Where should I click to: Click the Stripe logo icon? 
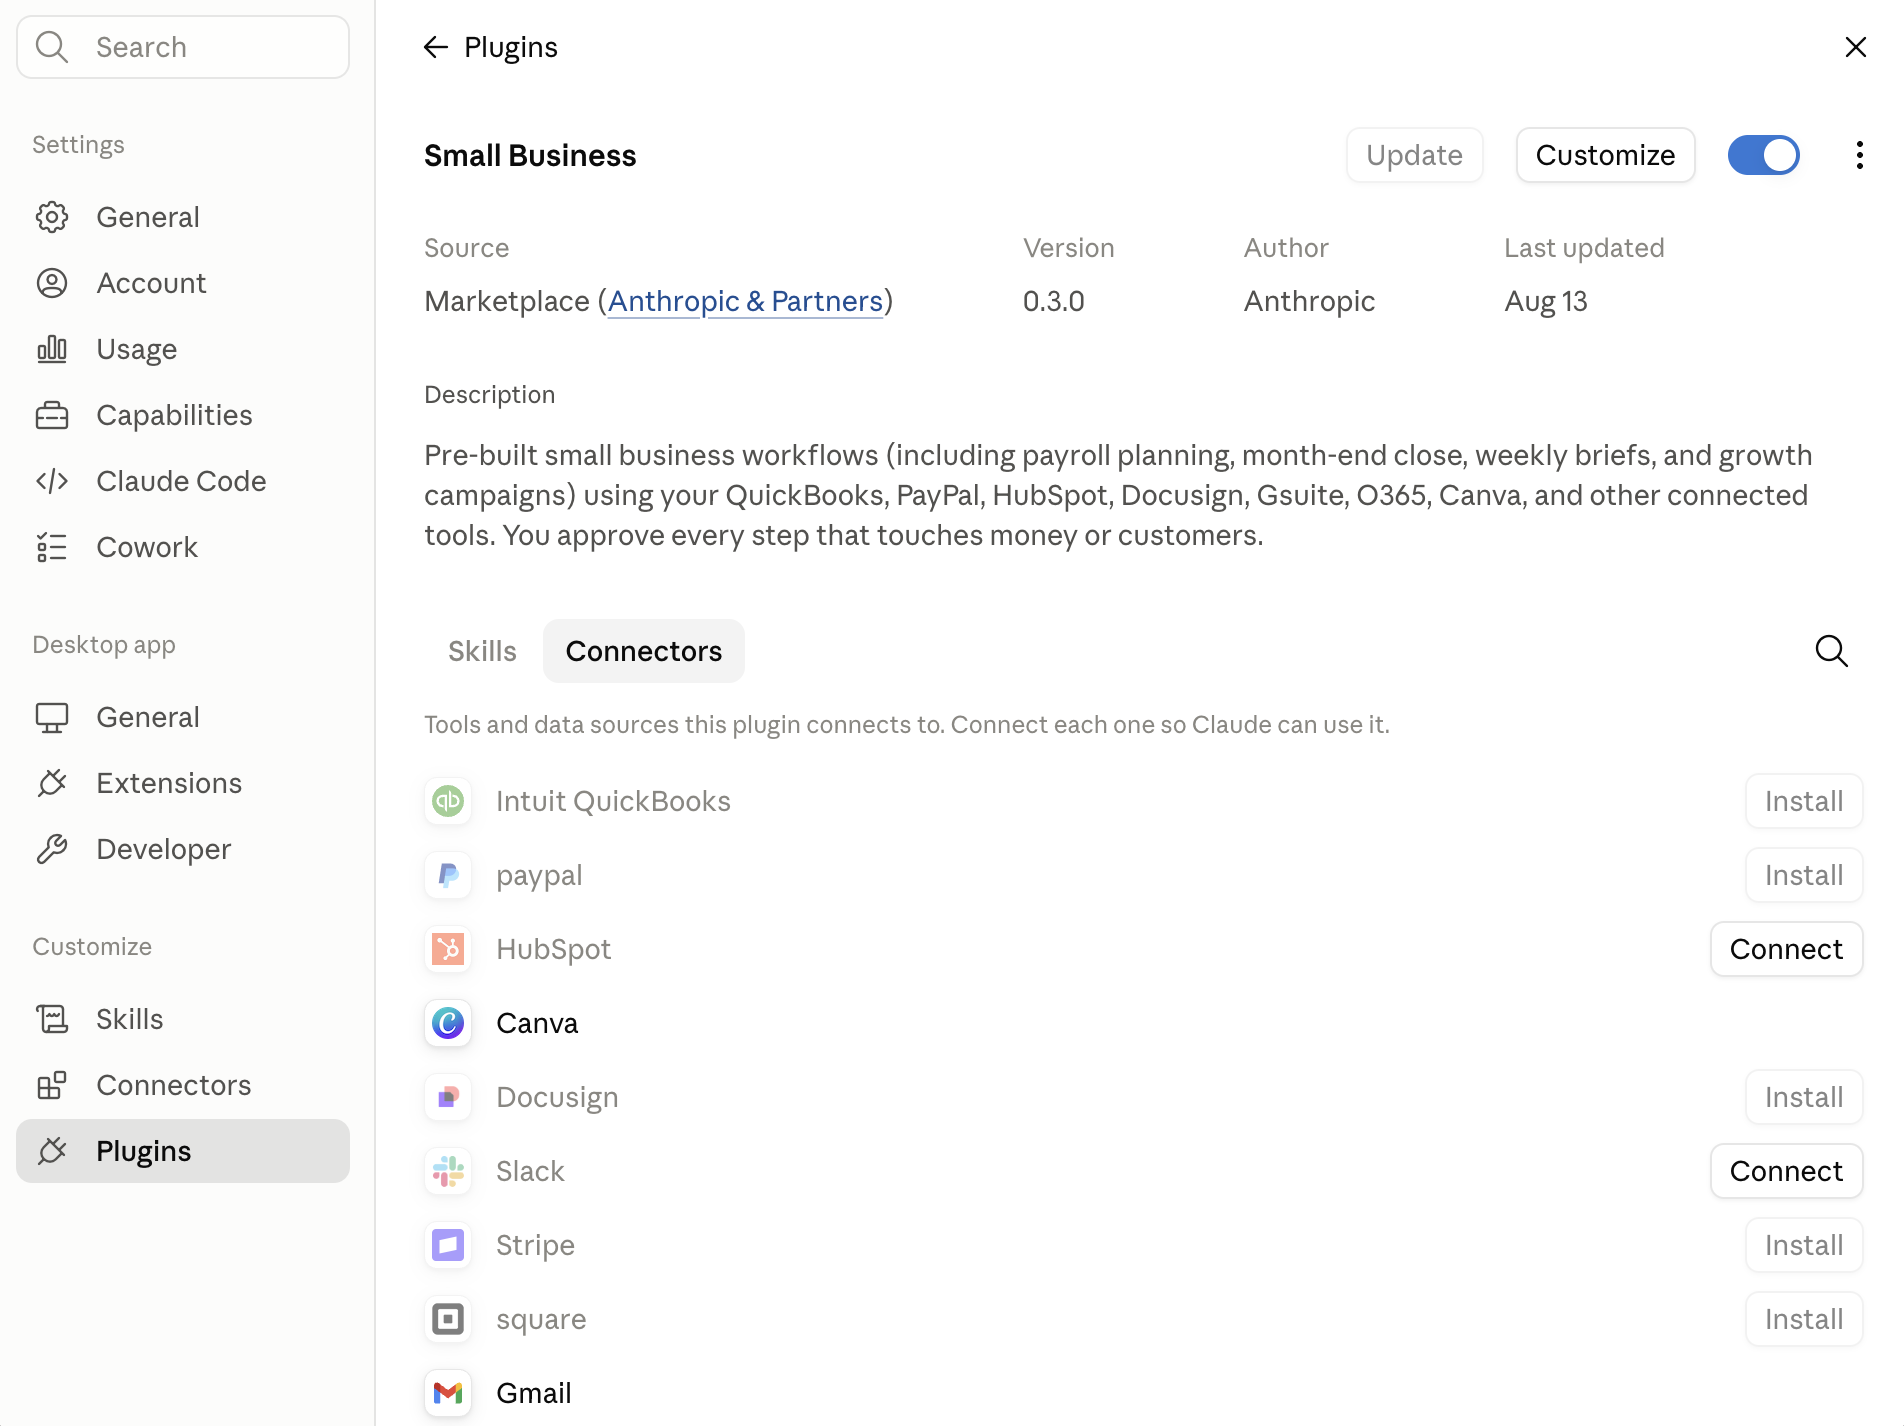[x=448, y=1245]
